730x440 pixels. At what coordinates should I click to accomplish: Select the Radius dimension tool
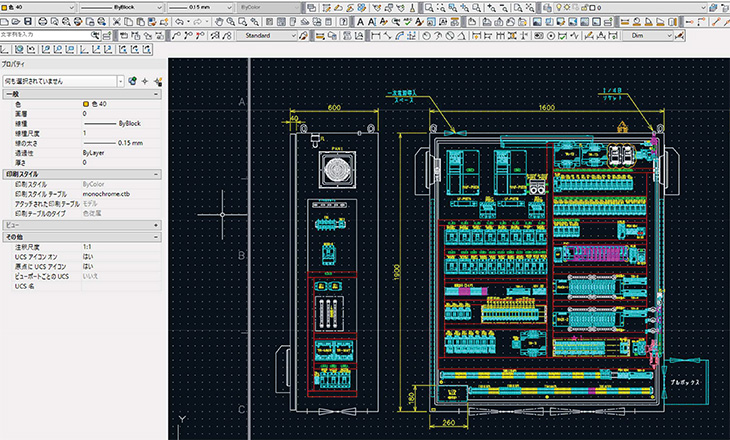pyautogui.click(x=426, y=35)
